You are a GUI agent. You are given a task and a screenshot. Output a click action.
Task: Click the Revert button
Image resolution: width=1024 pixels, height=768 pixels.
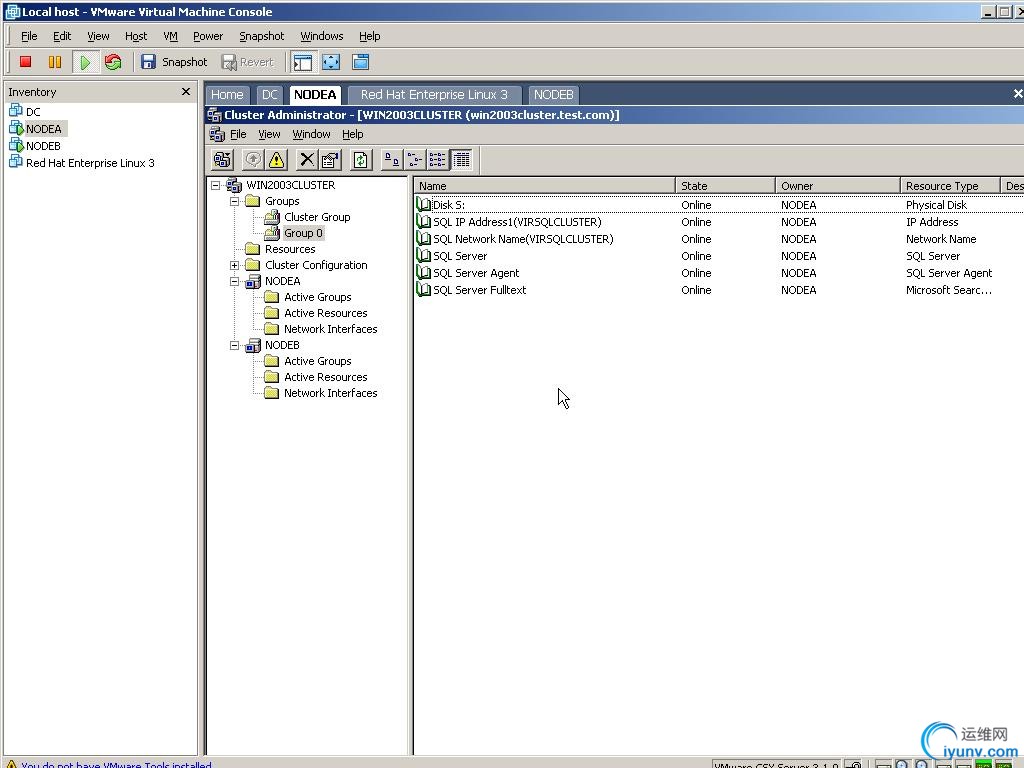[248, 62]
